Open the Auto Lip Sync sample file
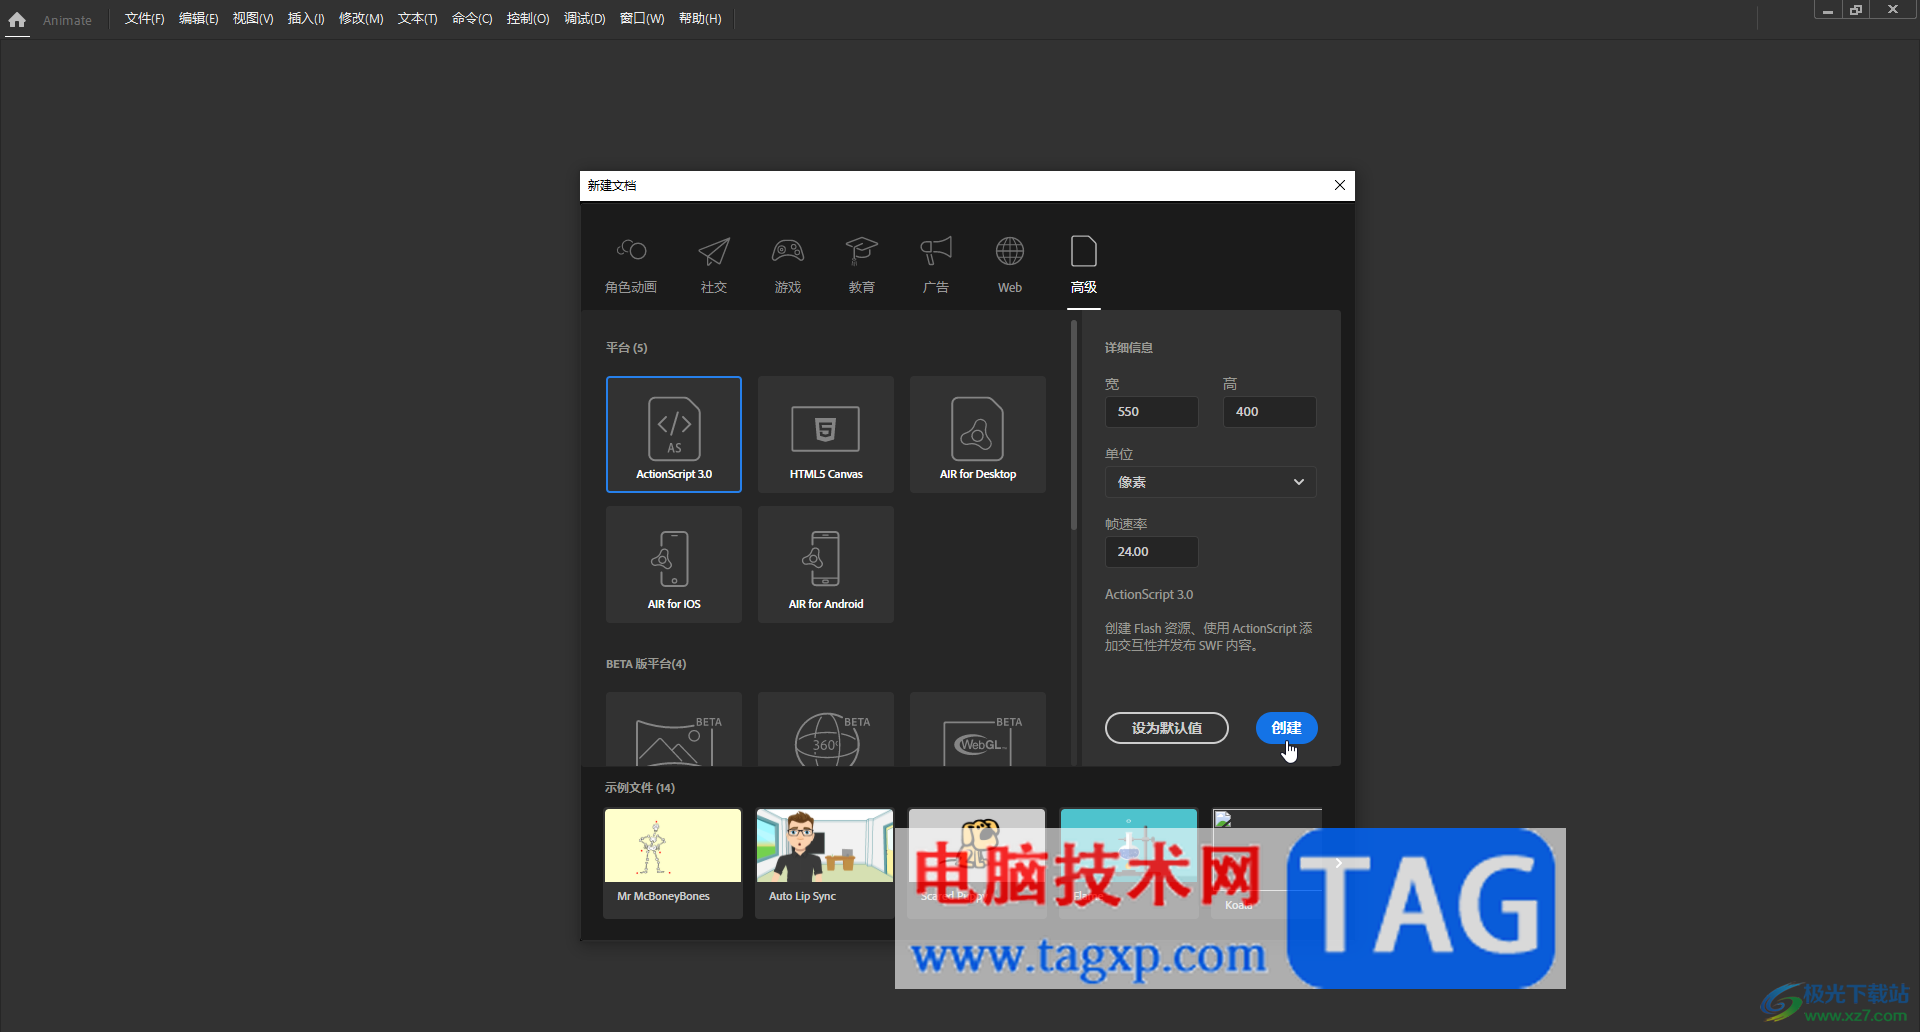Viewport: 1920px width, 1032px height. 825,863
